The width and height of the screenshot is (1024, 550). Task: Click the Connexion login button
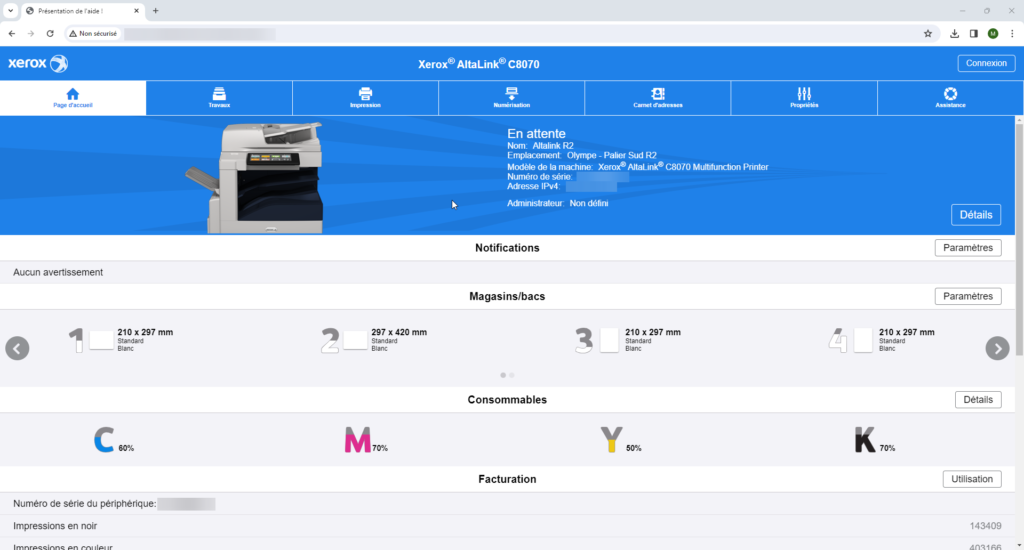986,63
